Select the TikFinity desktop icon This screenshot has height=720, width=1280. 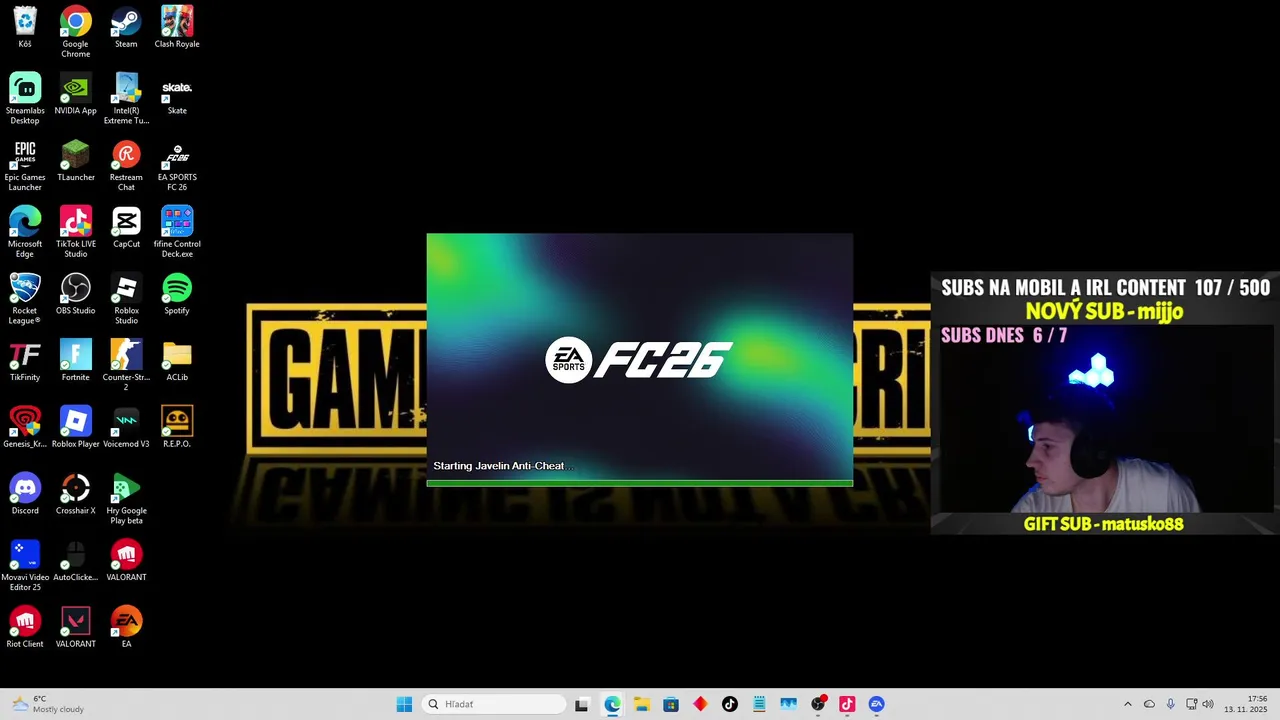tap(25, 360)
